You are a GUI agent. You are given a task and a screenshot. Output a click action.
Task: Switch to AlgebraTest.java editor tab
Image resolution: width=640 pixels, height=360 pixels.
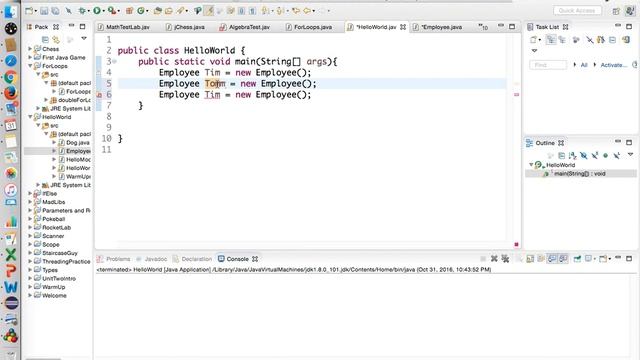tap(249, 27)
